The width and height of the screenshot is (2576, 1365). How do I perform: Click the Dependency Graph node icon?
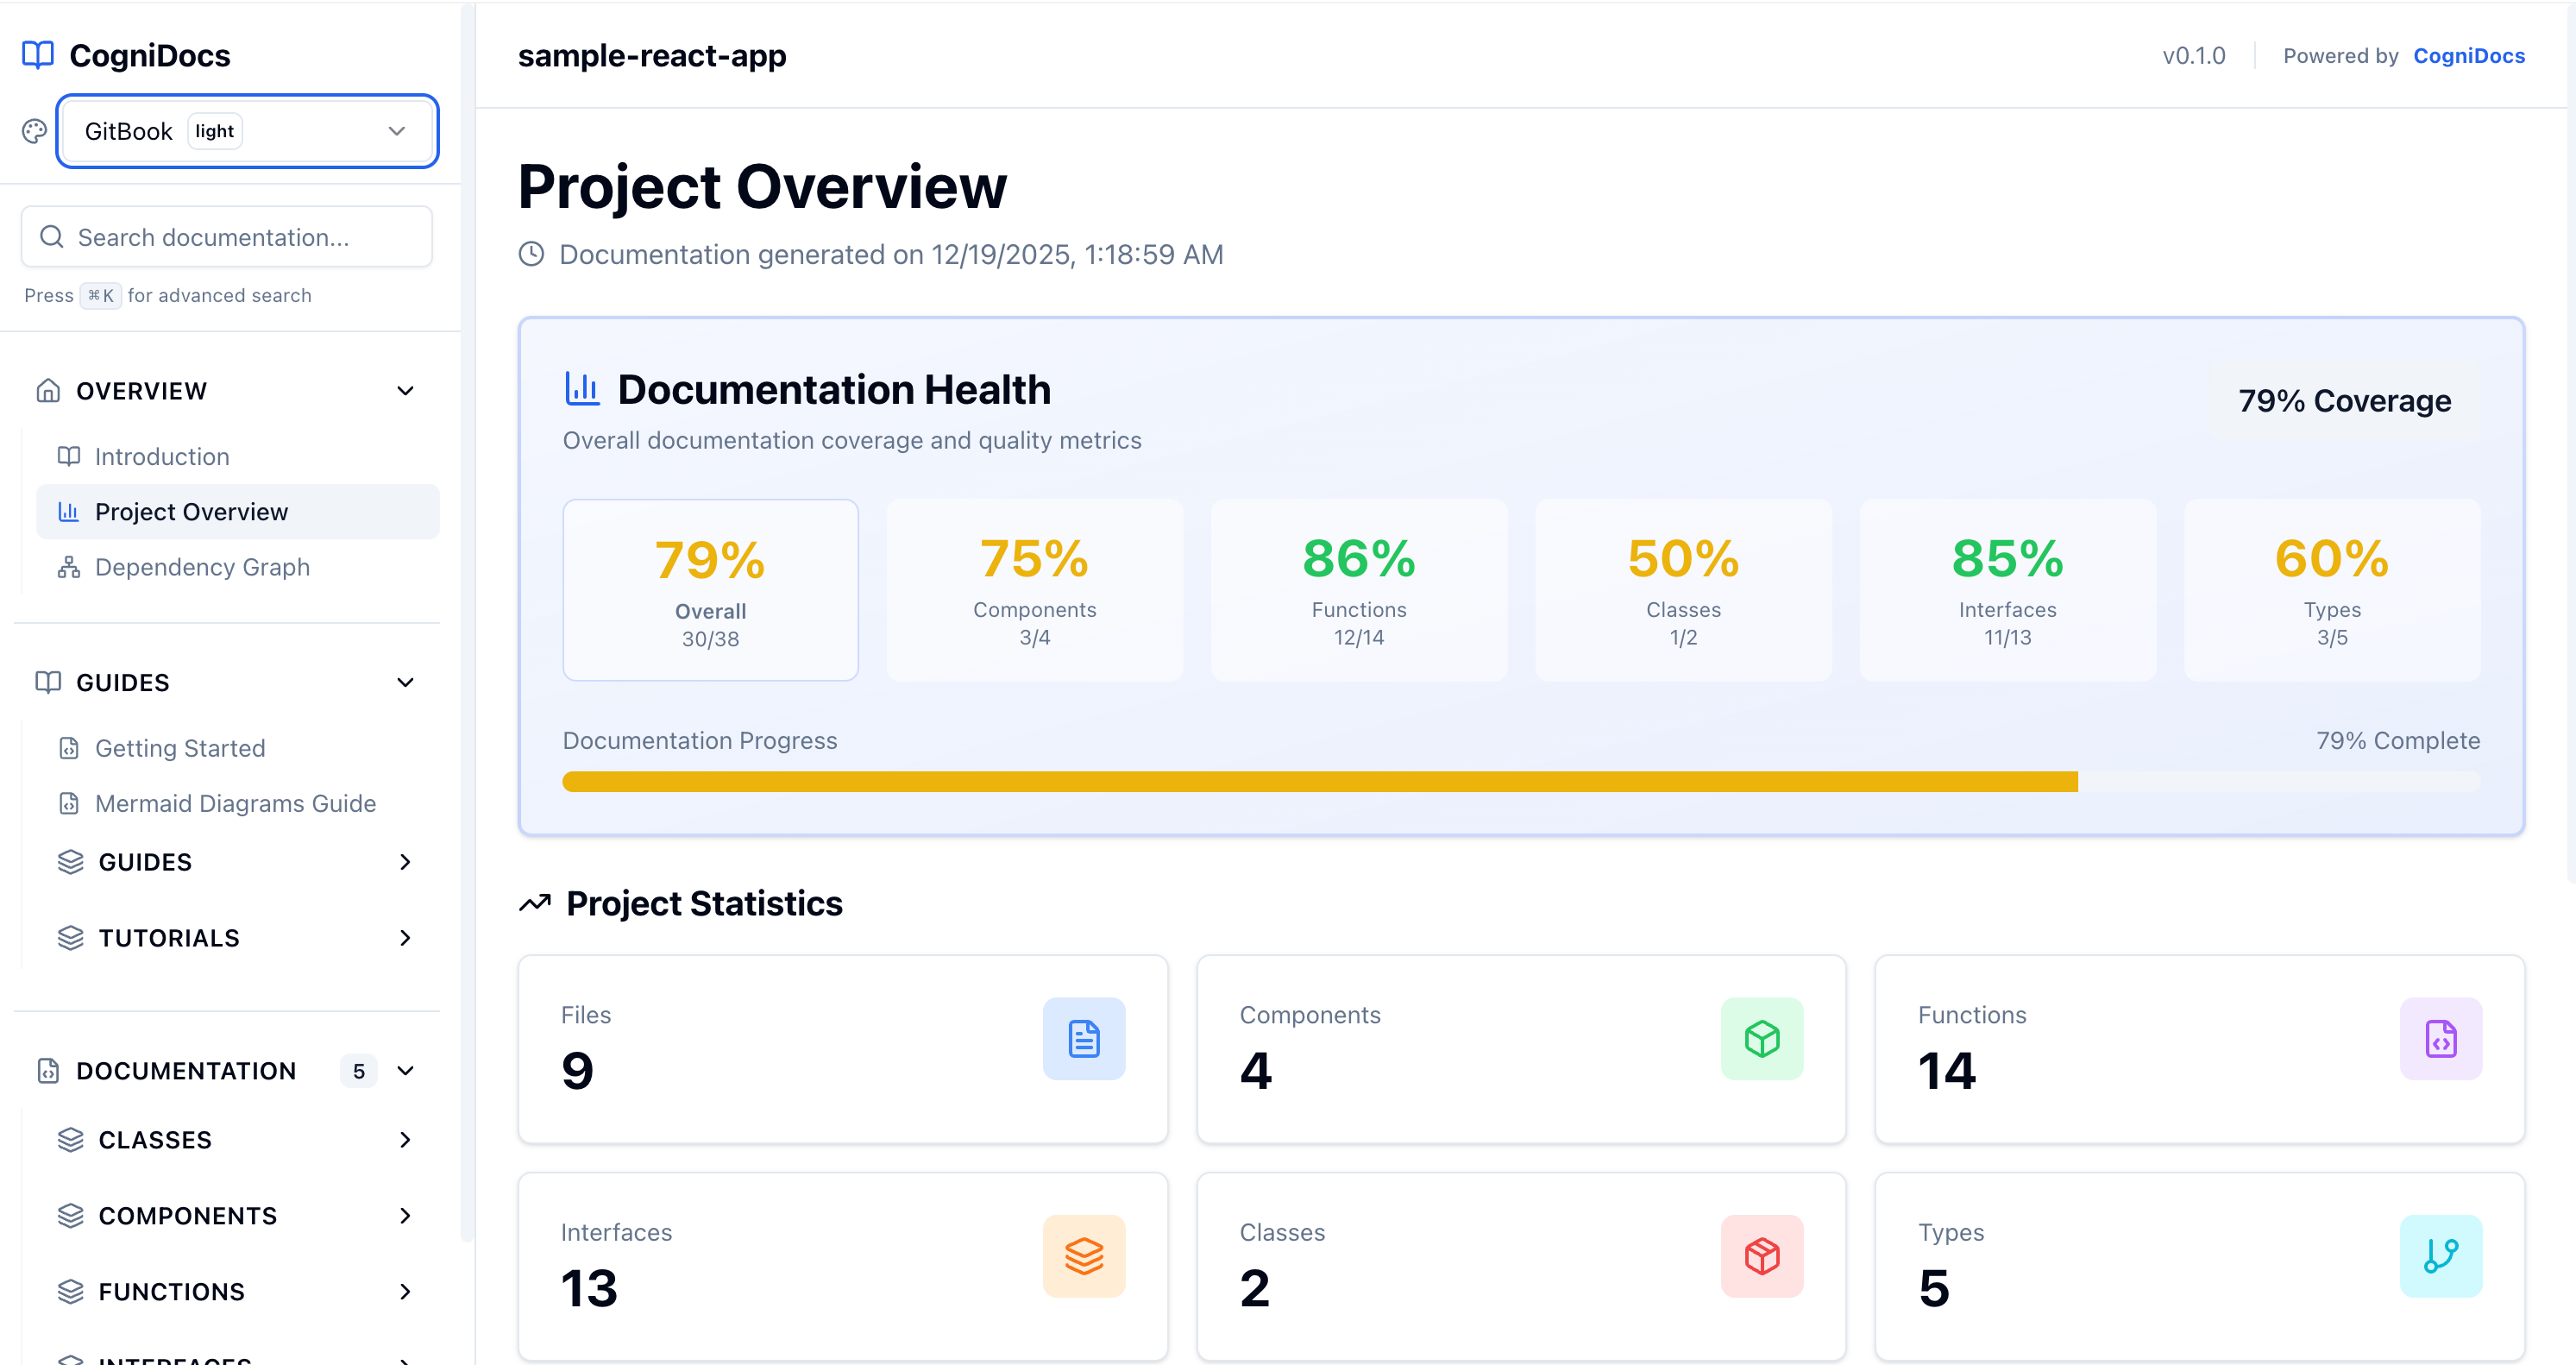[x=67, y=567]
